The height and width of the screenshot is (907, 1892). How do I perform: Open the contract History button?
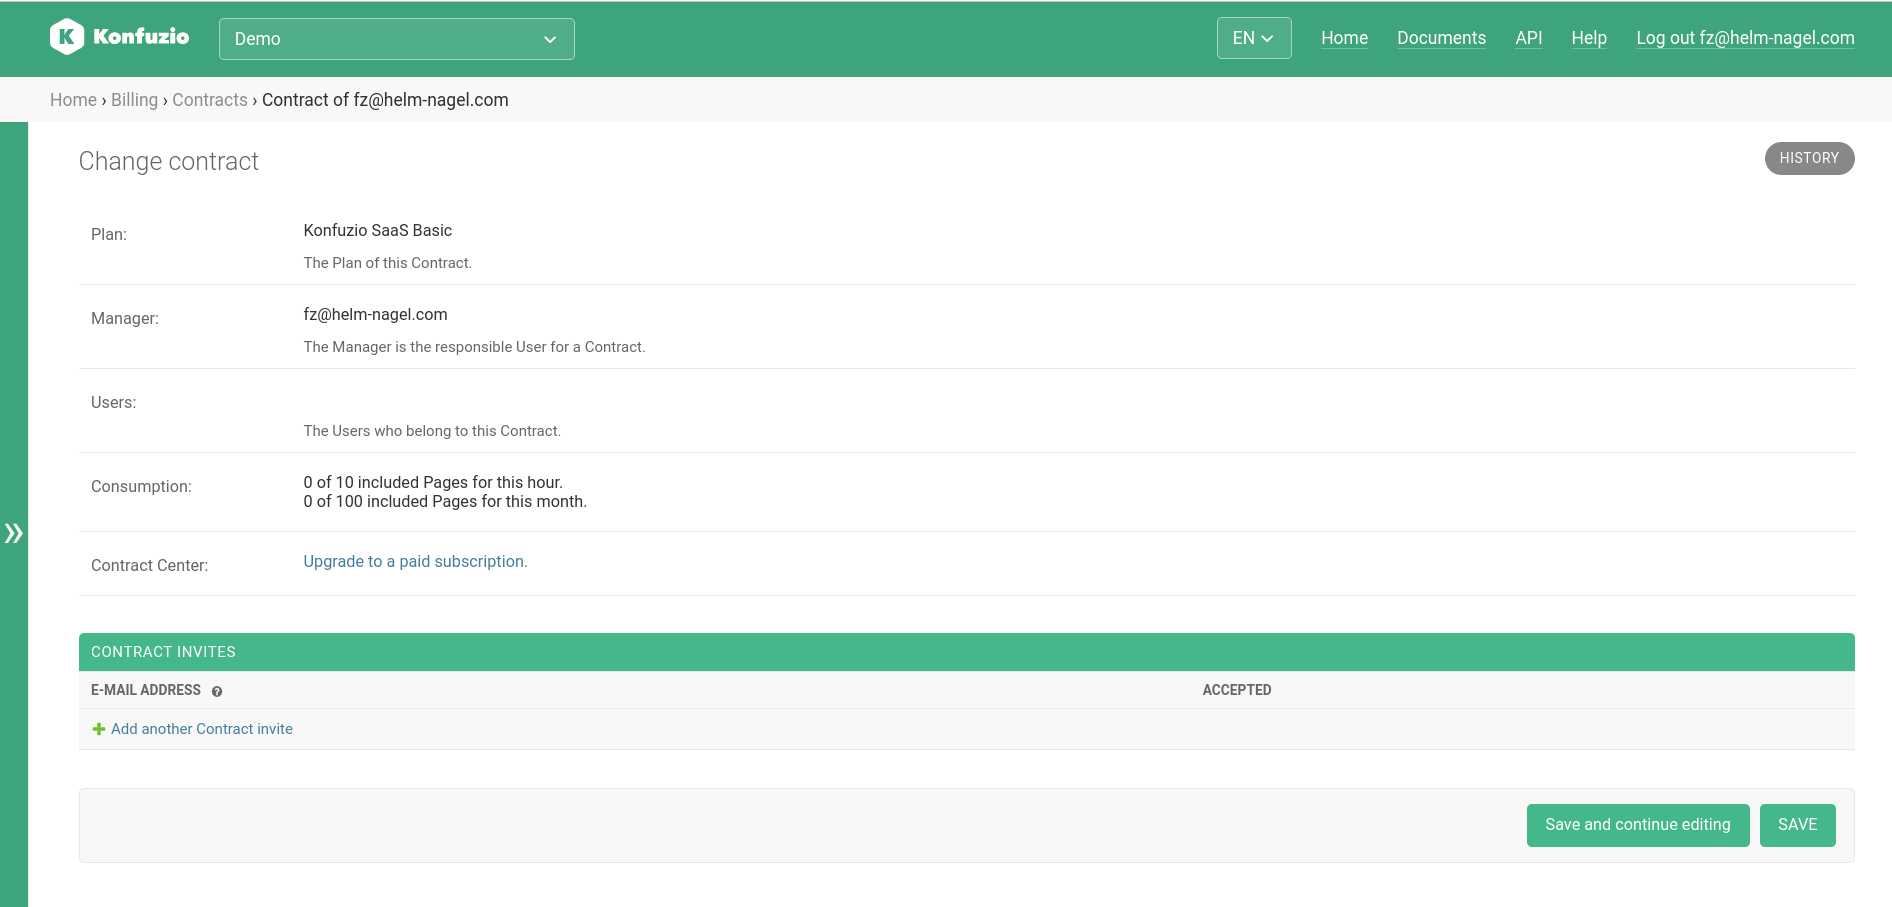coord(1809,158)
